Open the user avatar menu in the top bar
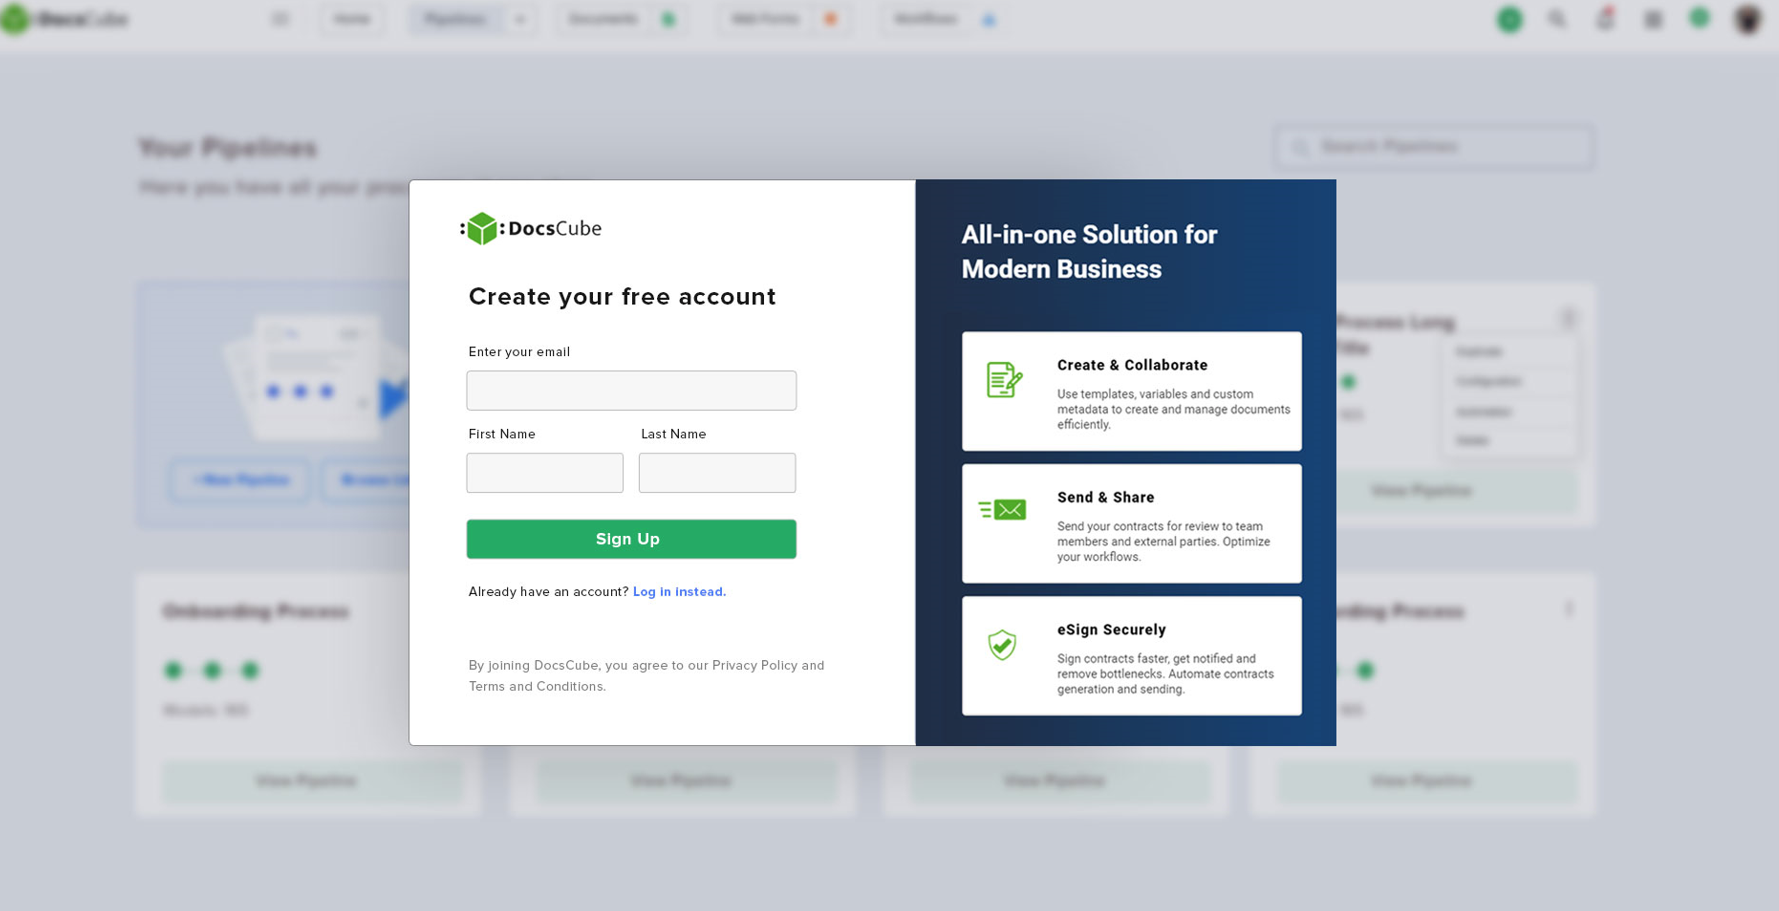Screen dimensions: 1779x911 coord(1748,19)
